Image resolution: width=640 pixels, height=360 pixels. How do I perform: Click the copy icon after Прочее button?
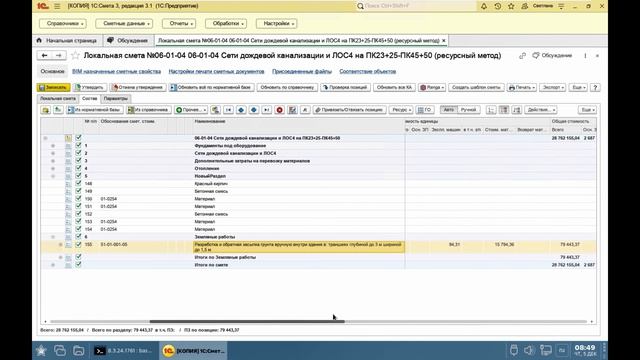coord(216,110)
